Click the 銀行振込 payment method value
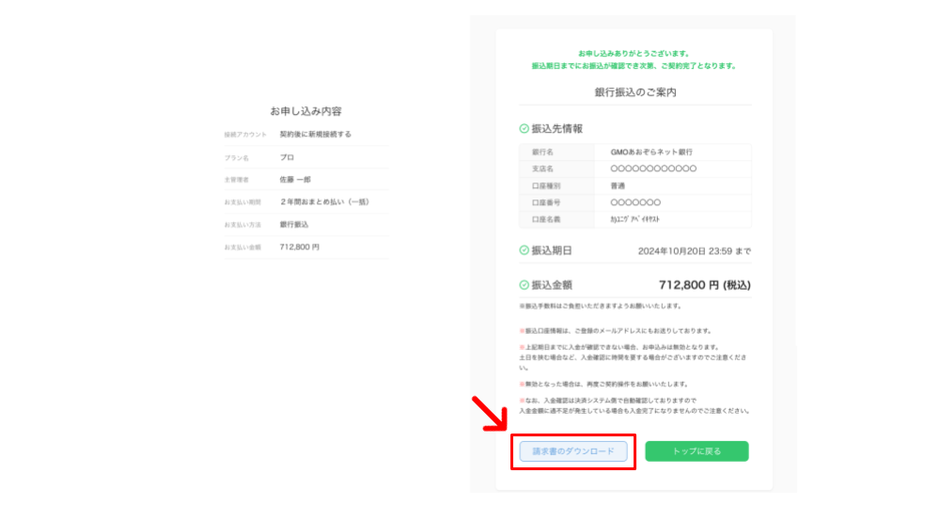The height and width of the screenshot is (508, 940). 294,224
